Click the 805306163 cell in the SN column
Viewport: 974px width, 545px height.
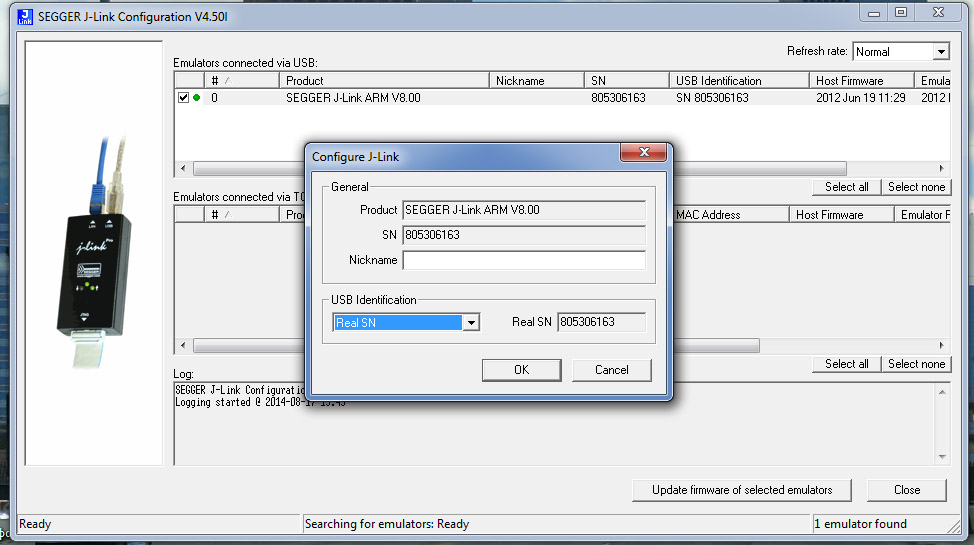coord(618,98)
